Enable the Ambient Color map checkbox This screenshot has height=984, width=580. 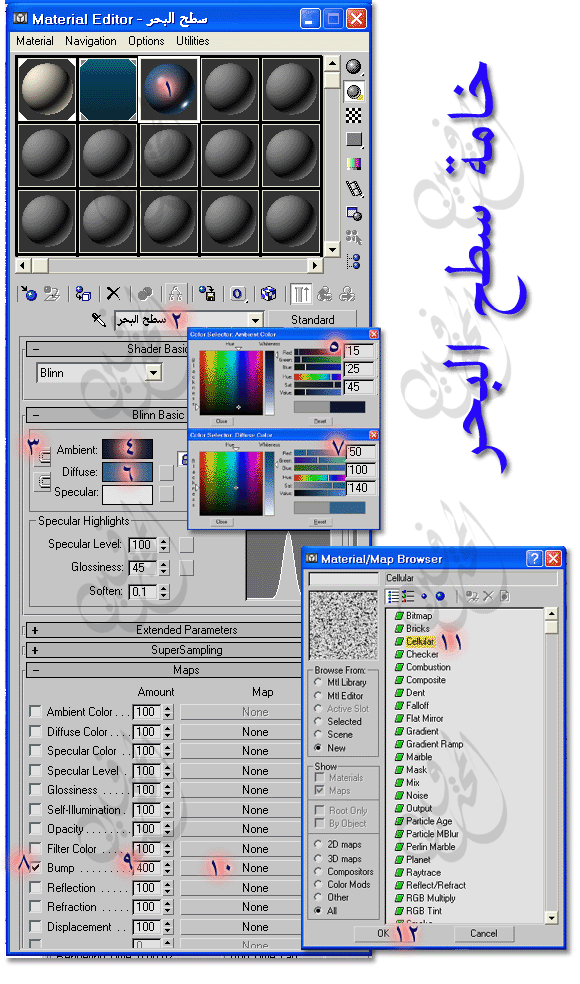pyautogui.click(x=36, y=712)
